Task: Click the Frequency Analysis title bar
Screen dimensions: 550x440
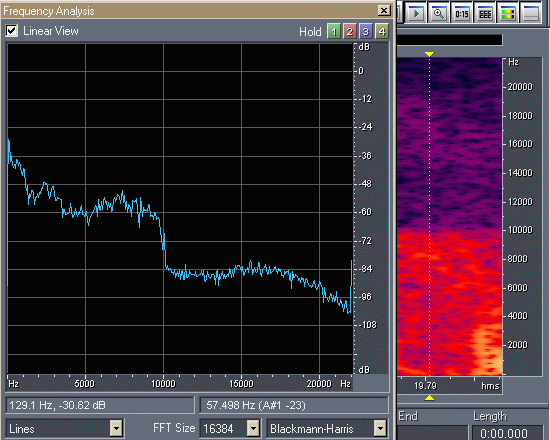Action: coord(189,11)
